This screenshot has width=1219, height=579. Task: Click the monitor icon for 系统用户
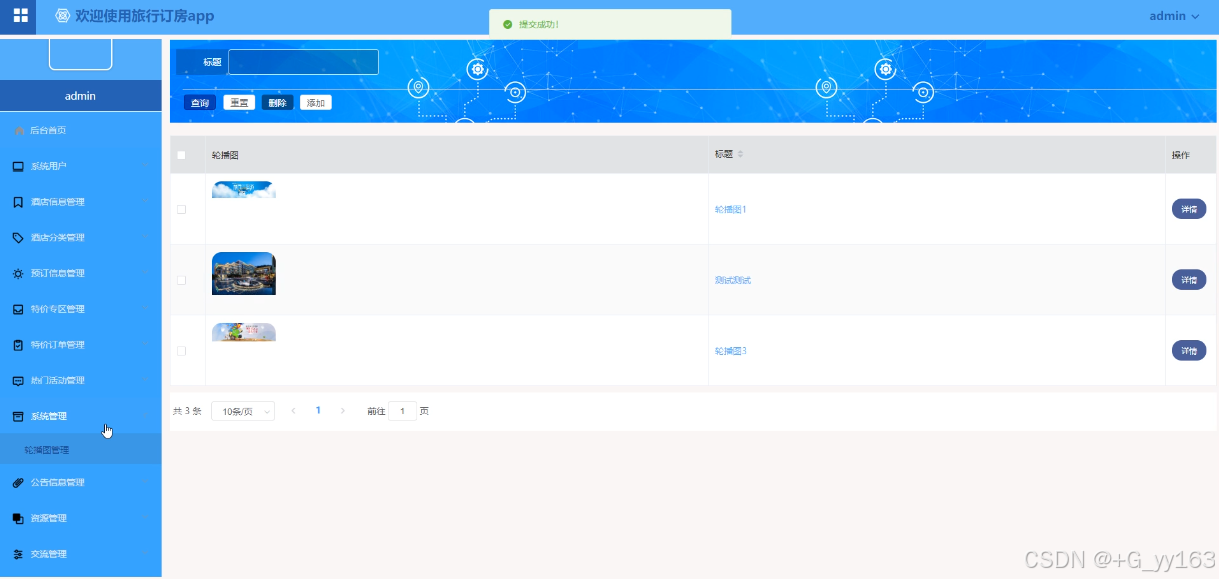[18, 166]
